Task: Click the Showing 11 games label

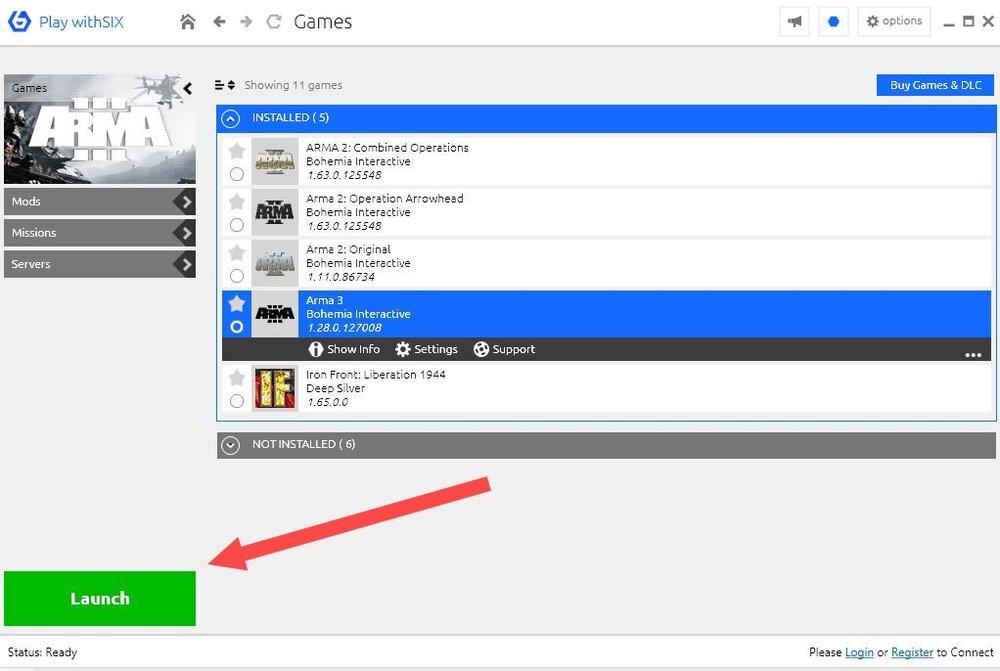Action: click(x=293, y=85)
